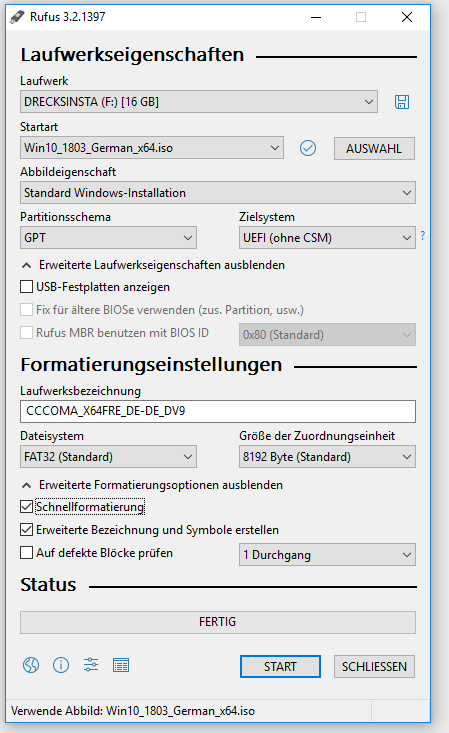Open the Startart ISO selection dropdown
The height and width of the screenshot is (733, 449).
tap(152, 148)
